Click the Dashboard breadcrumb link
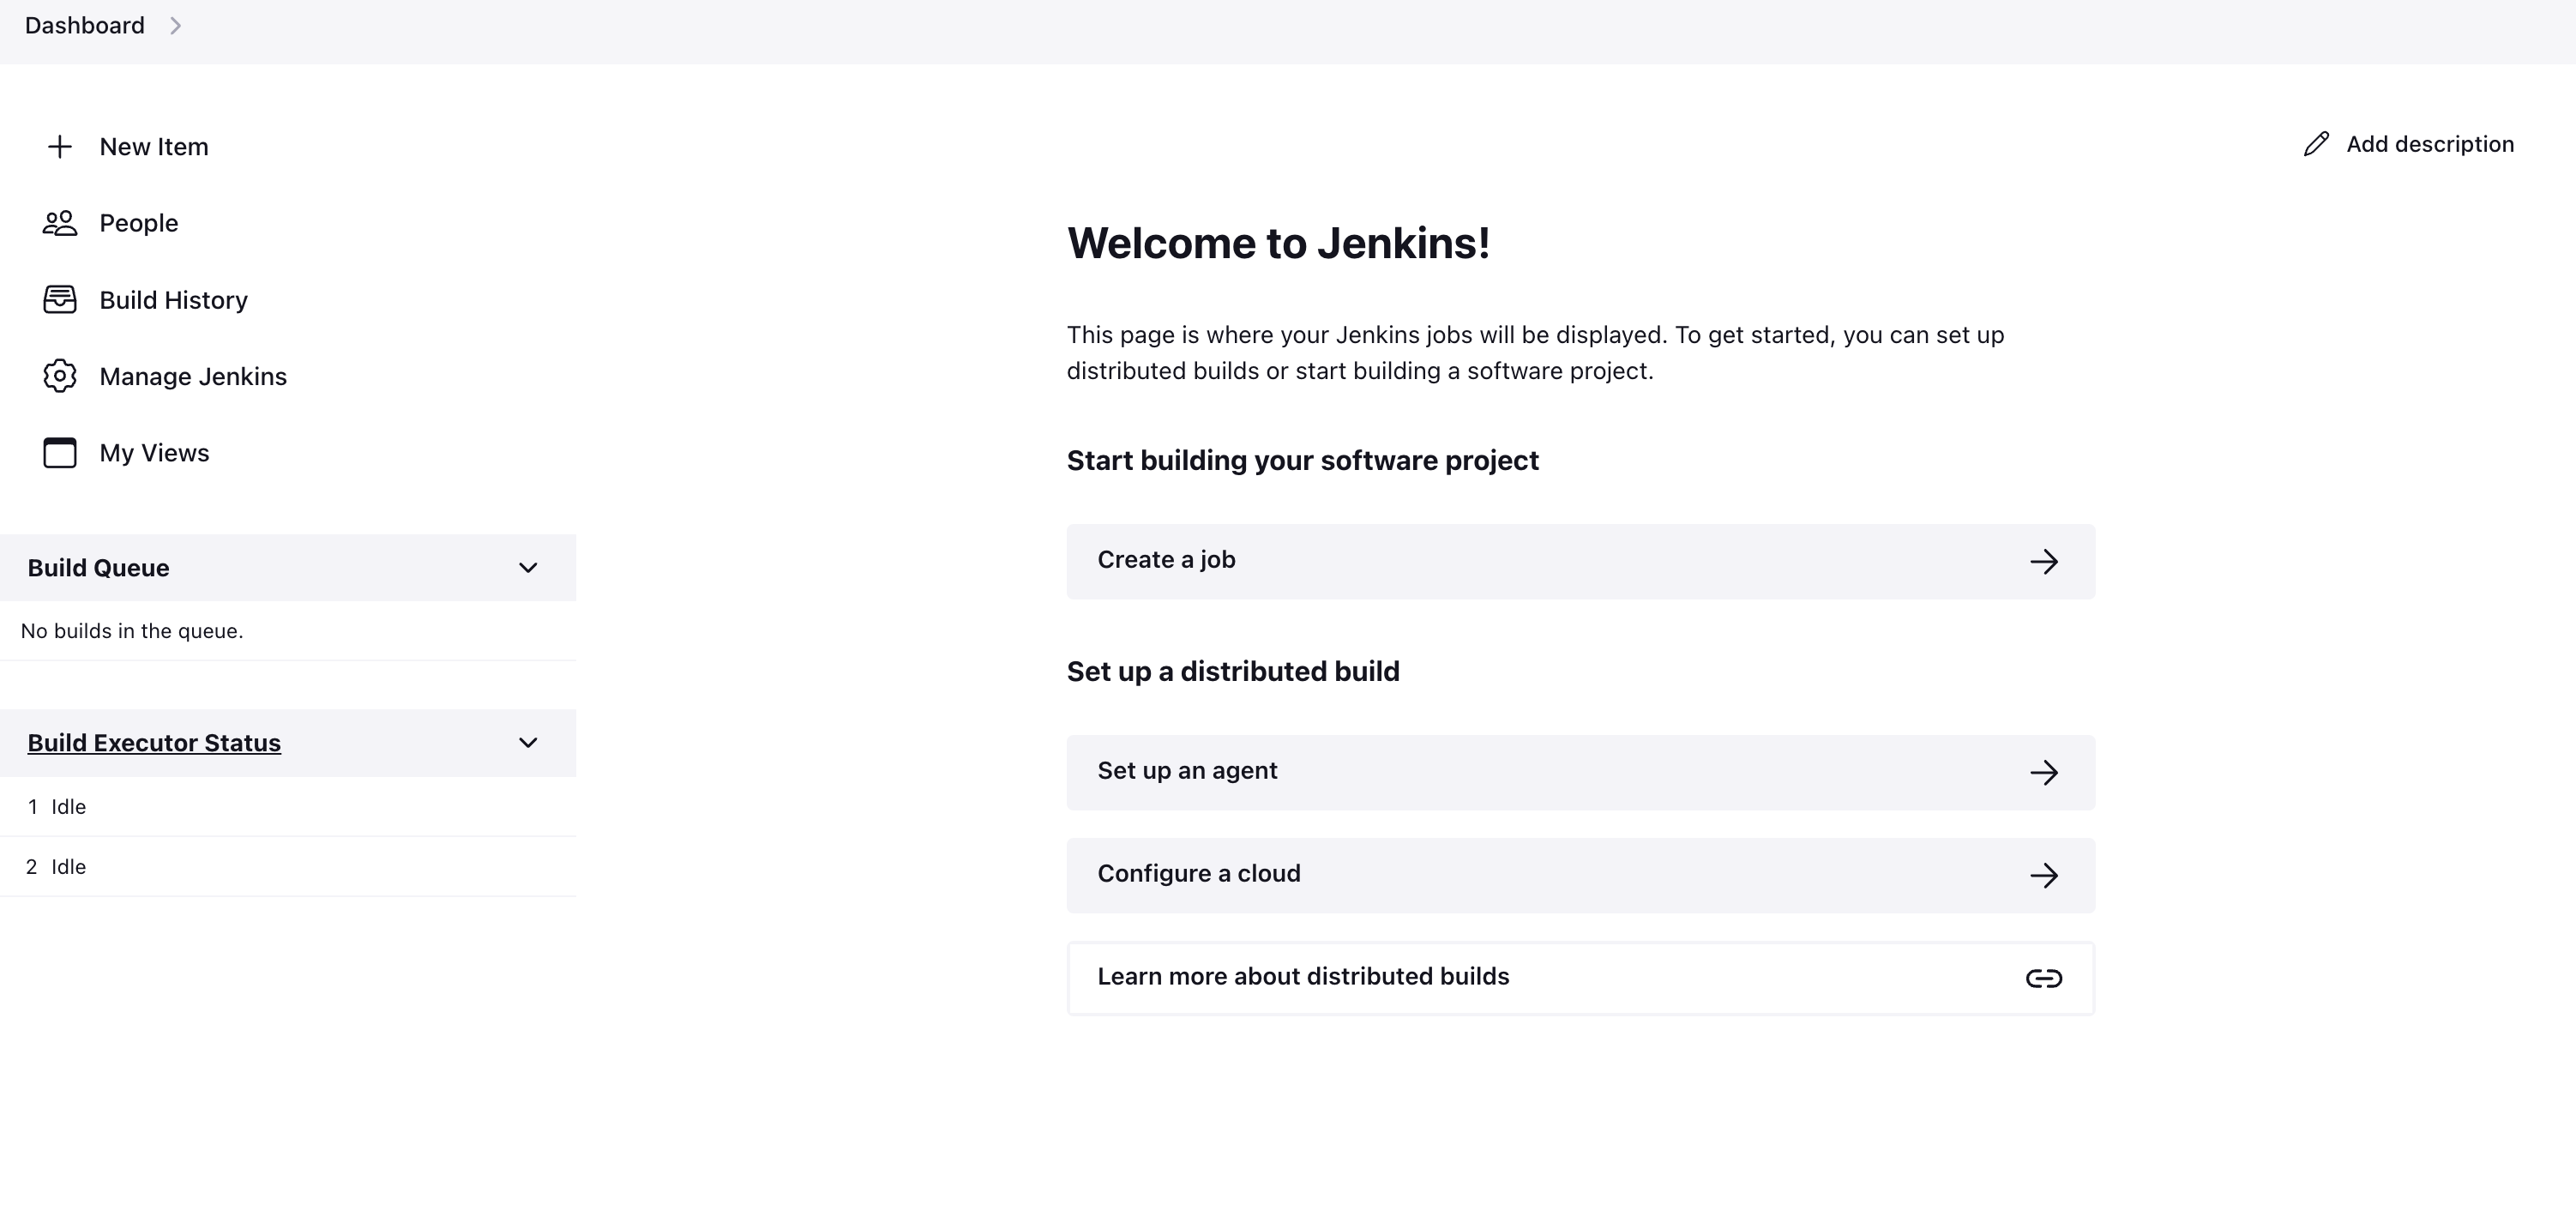 point(85,26)
